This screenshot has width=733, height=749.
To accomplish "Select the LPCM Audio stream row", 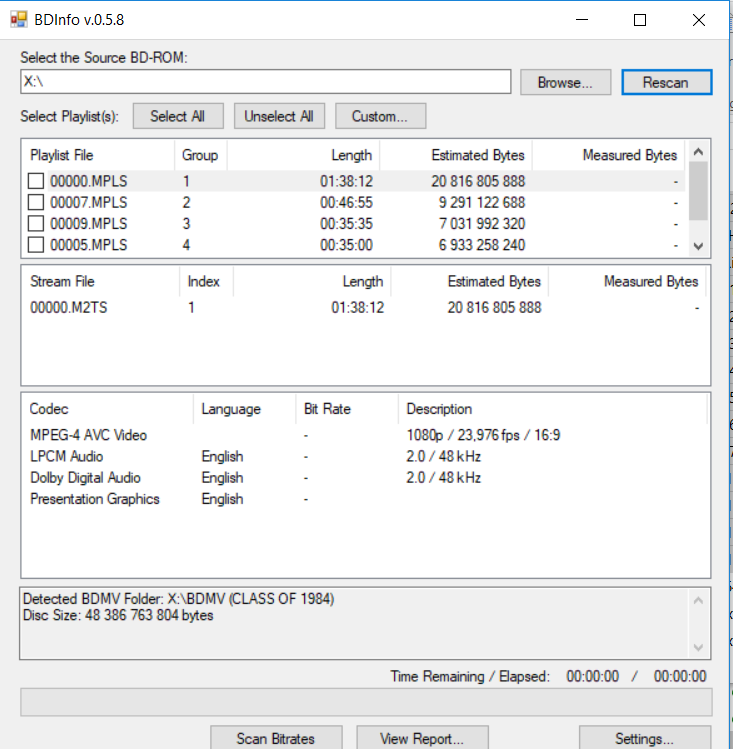I will tap(365, 456).
